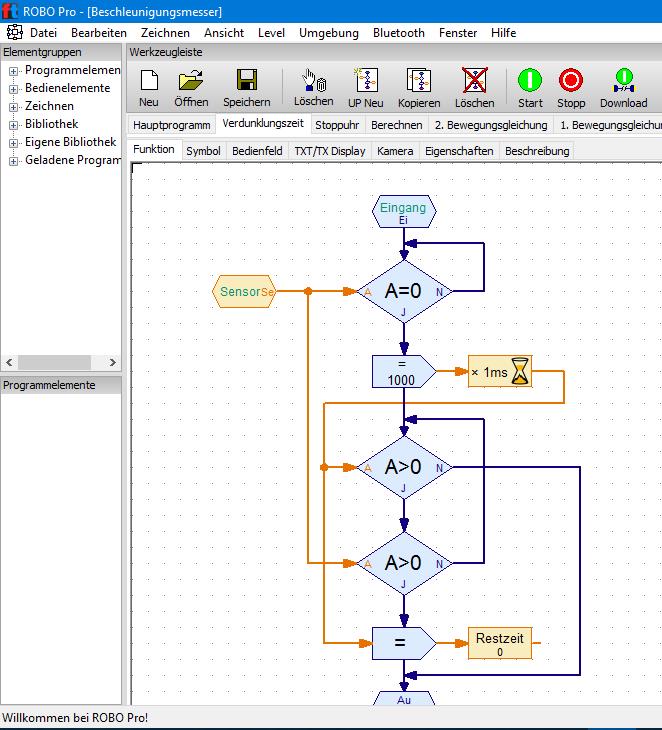This screenshot has width=662, height=730.
Task: Open the Level menu
Action: 271,33
